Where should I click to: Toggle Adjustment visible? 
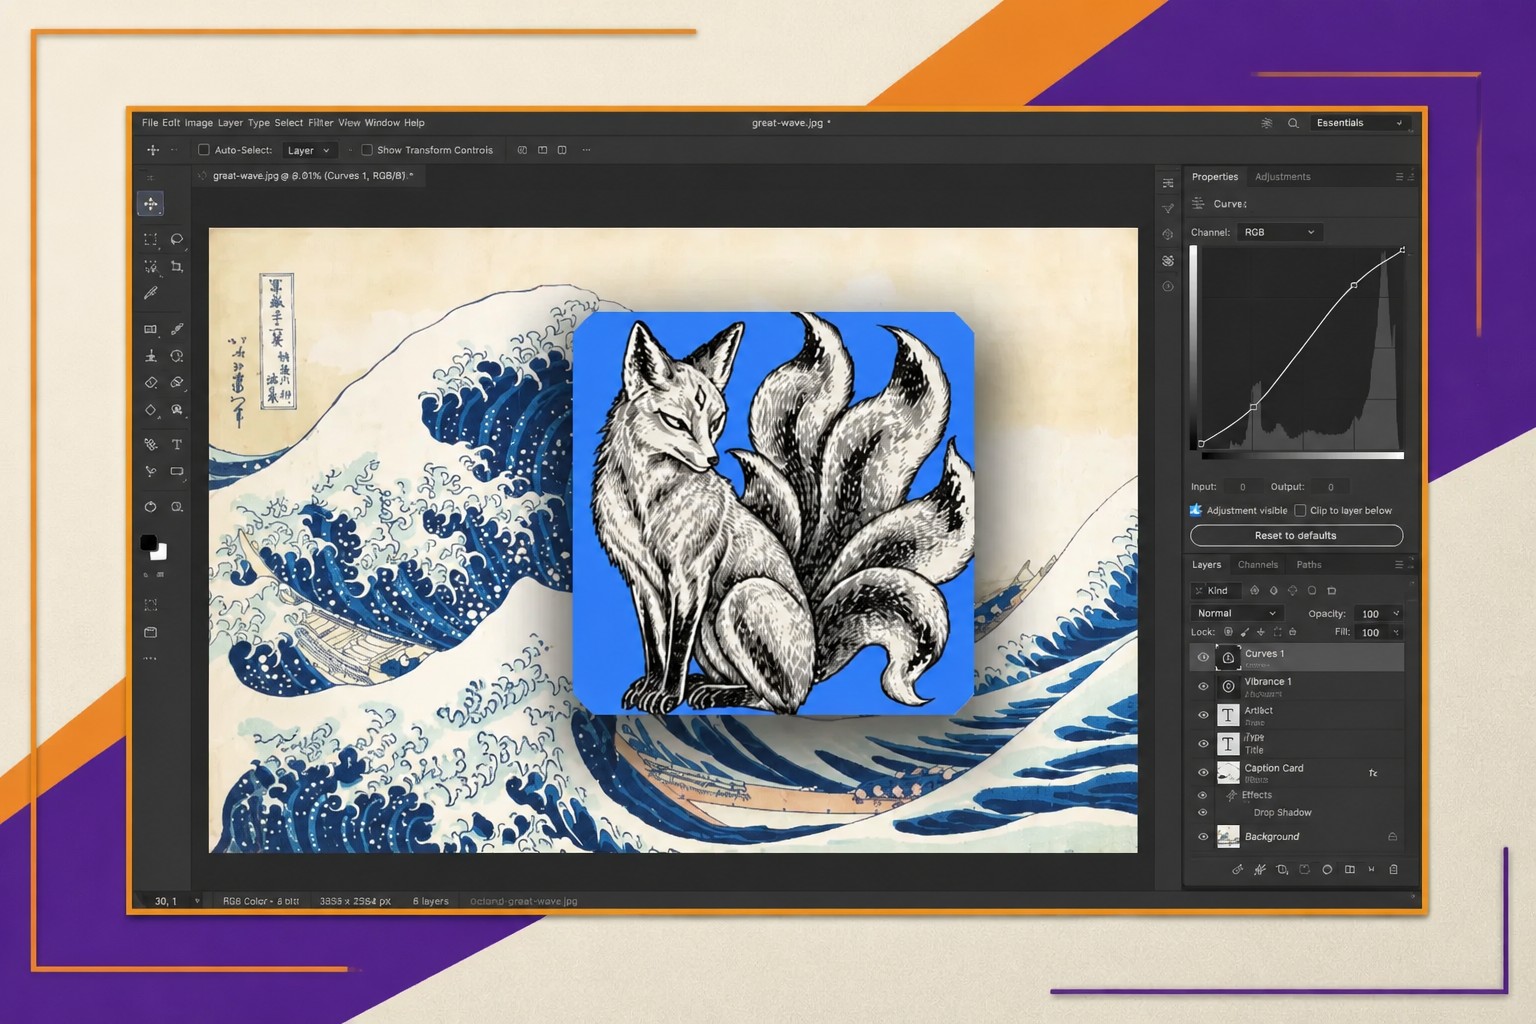point(1196,510)
